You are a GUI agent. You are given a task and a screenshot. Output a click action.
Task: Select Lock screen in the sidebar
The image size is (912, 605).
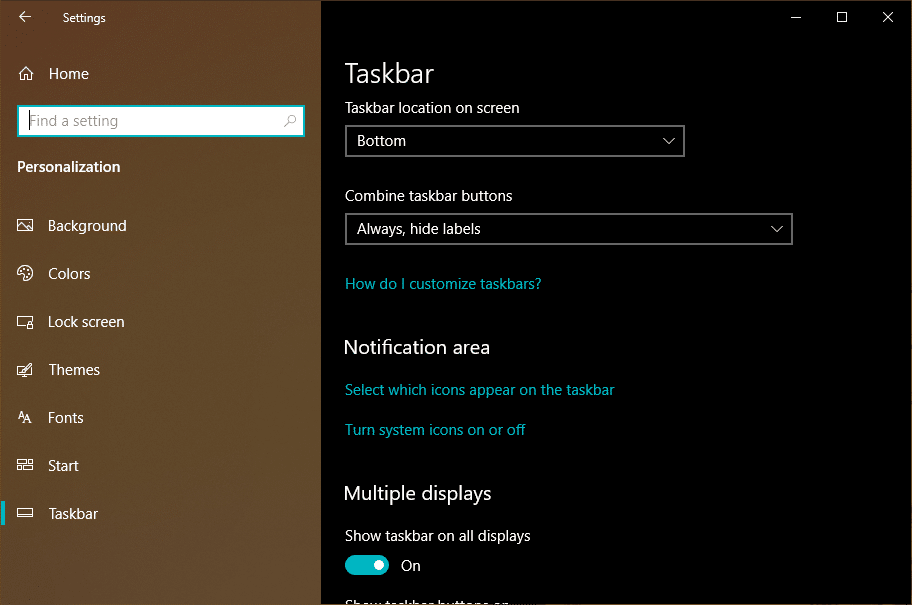click(x=86, y=322)
